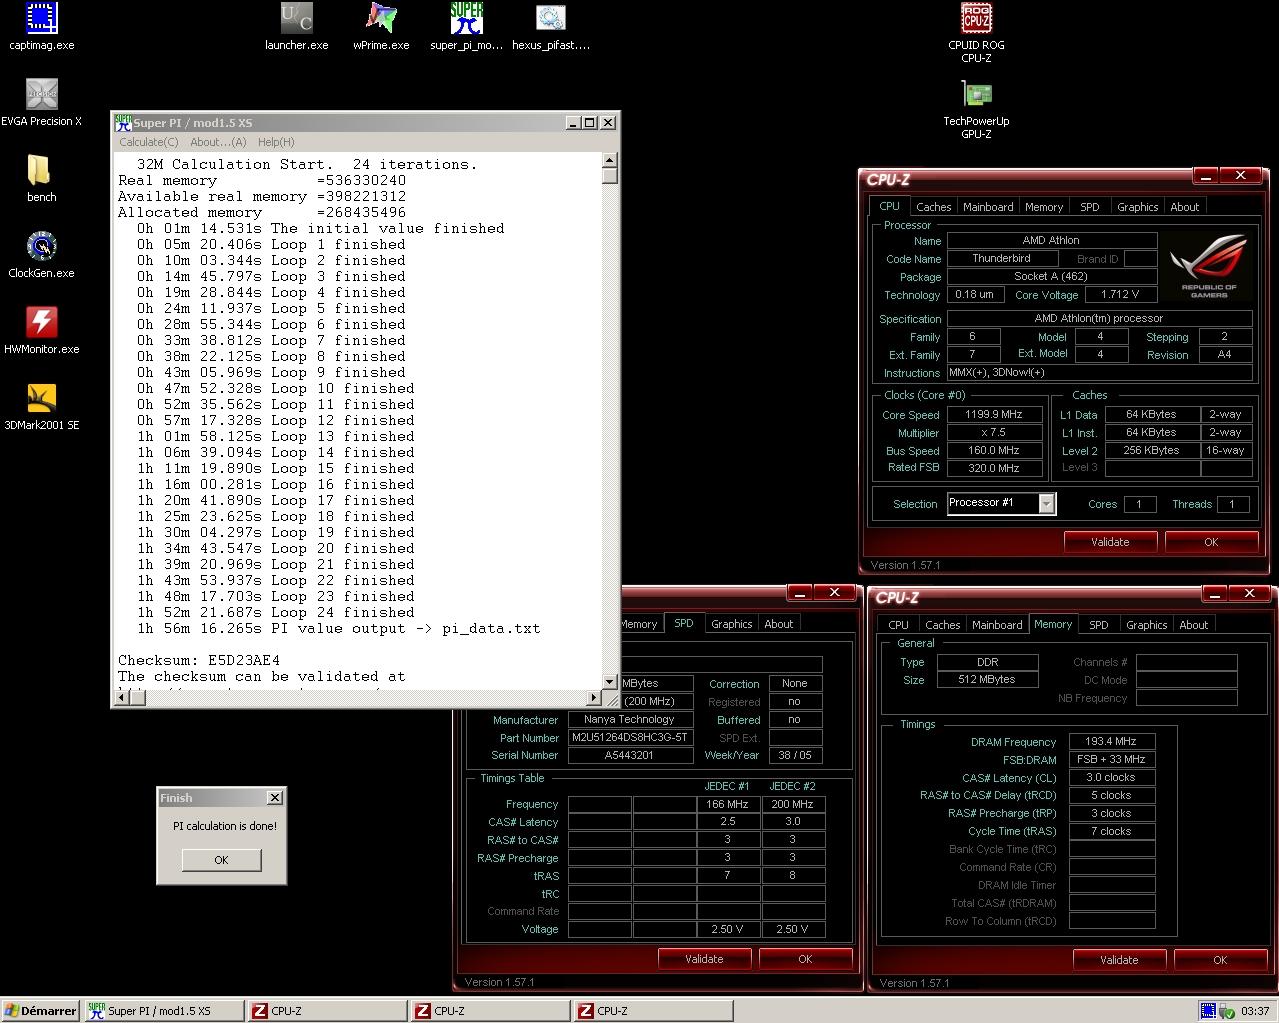
Task: Minimize the top CPU-Z window
Action: 1206,176
